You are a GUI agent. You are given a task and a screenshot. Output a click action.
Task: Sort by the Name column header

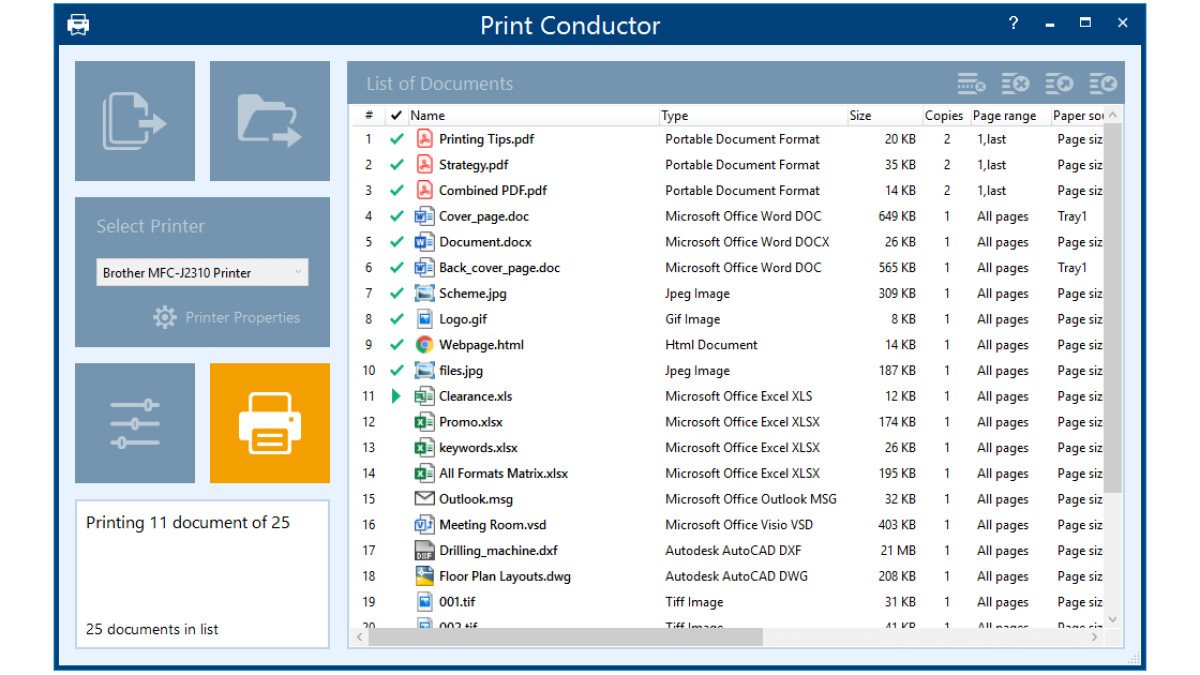(x=534, y=116)
